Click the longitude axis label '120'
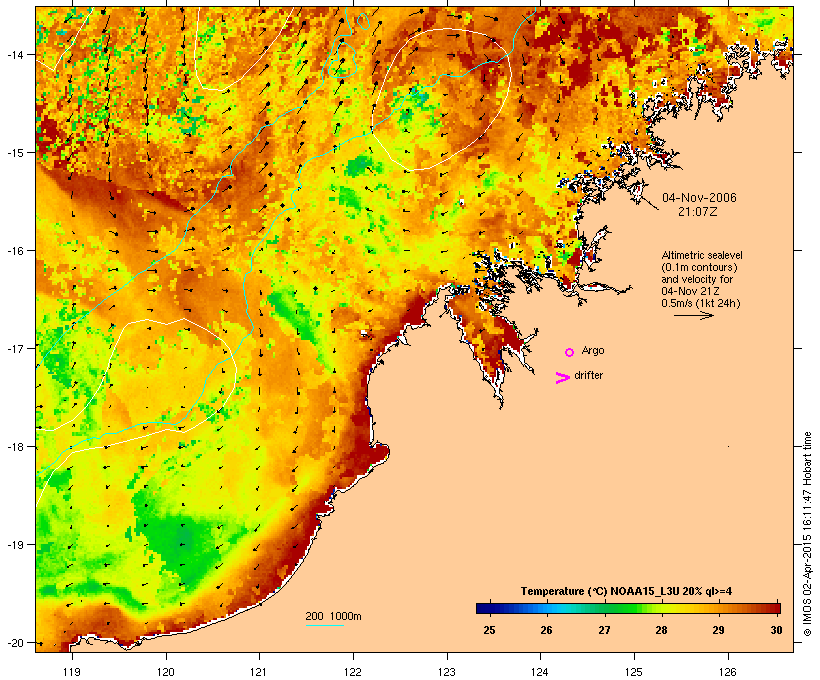Screen dimensions: 820x680 point(166,672)
